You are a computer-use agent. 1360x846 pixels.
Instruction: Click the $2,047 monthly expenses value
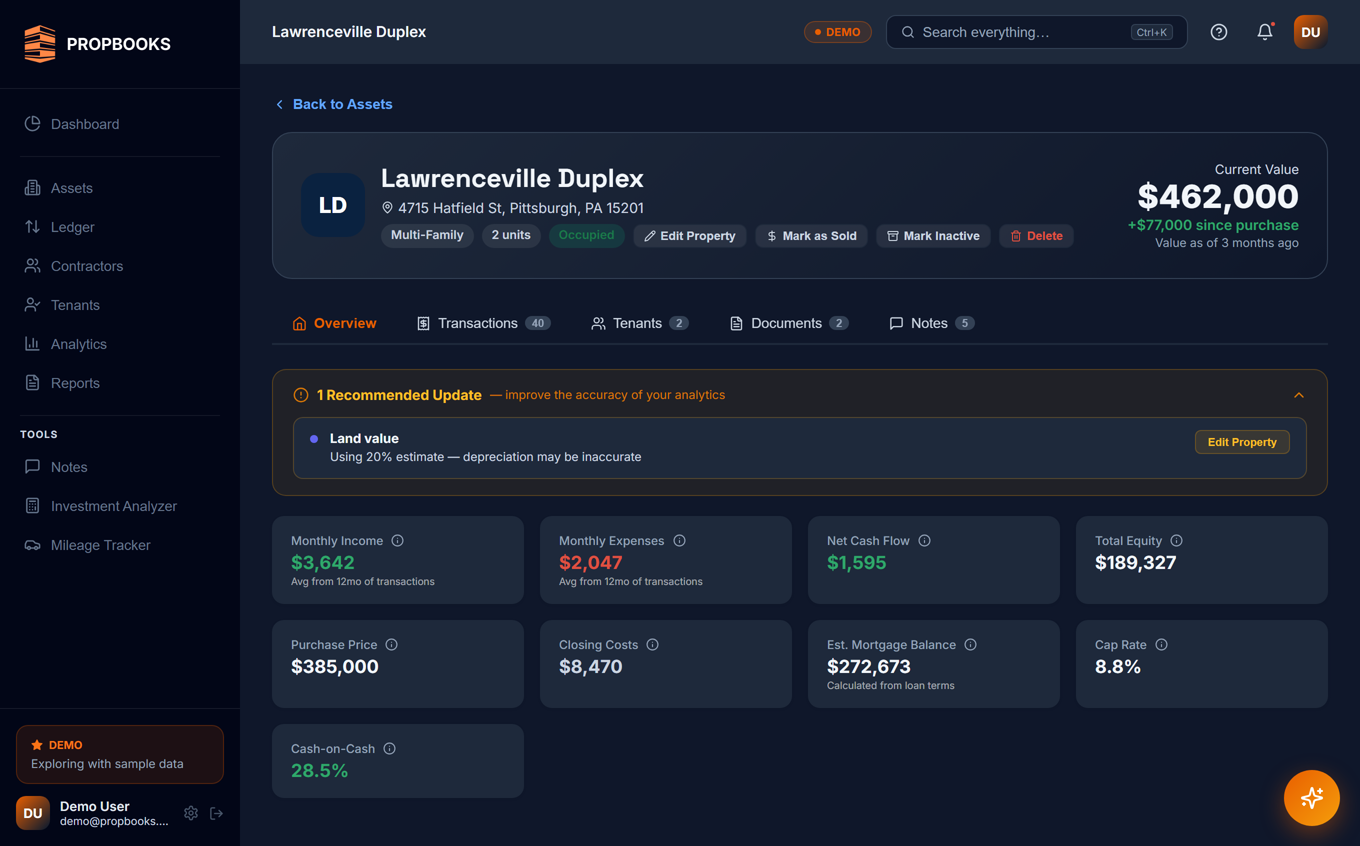[x=591, y=563]
